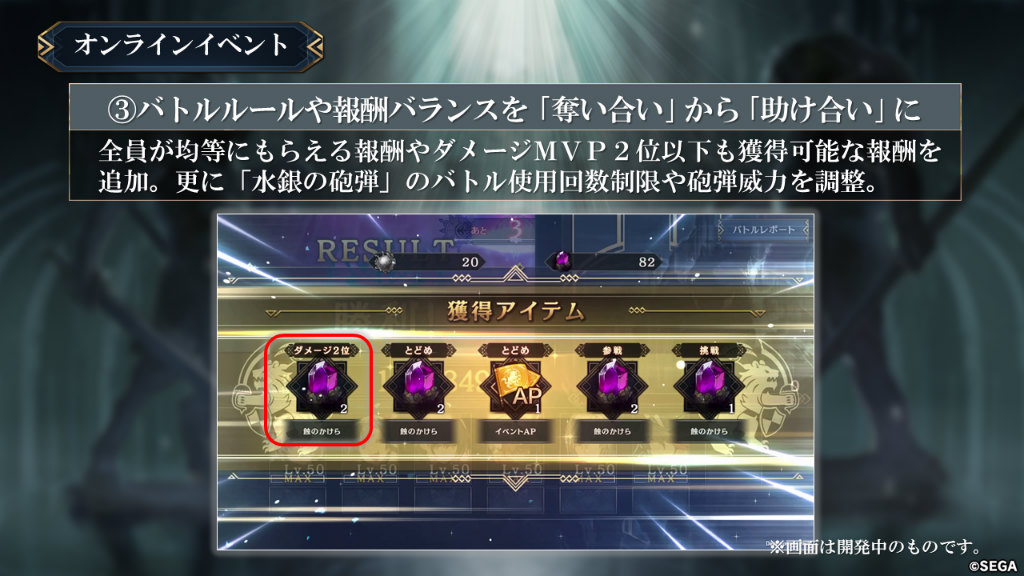The width and height of the screenshot is (1024, 576).
Task: Click the ダメージ2位 purple crystal reward icon
Action: 321,386
